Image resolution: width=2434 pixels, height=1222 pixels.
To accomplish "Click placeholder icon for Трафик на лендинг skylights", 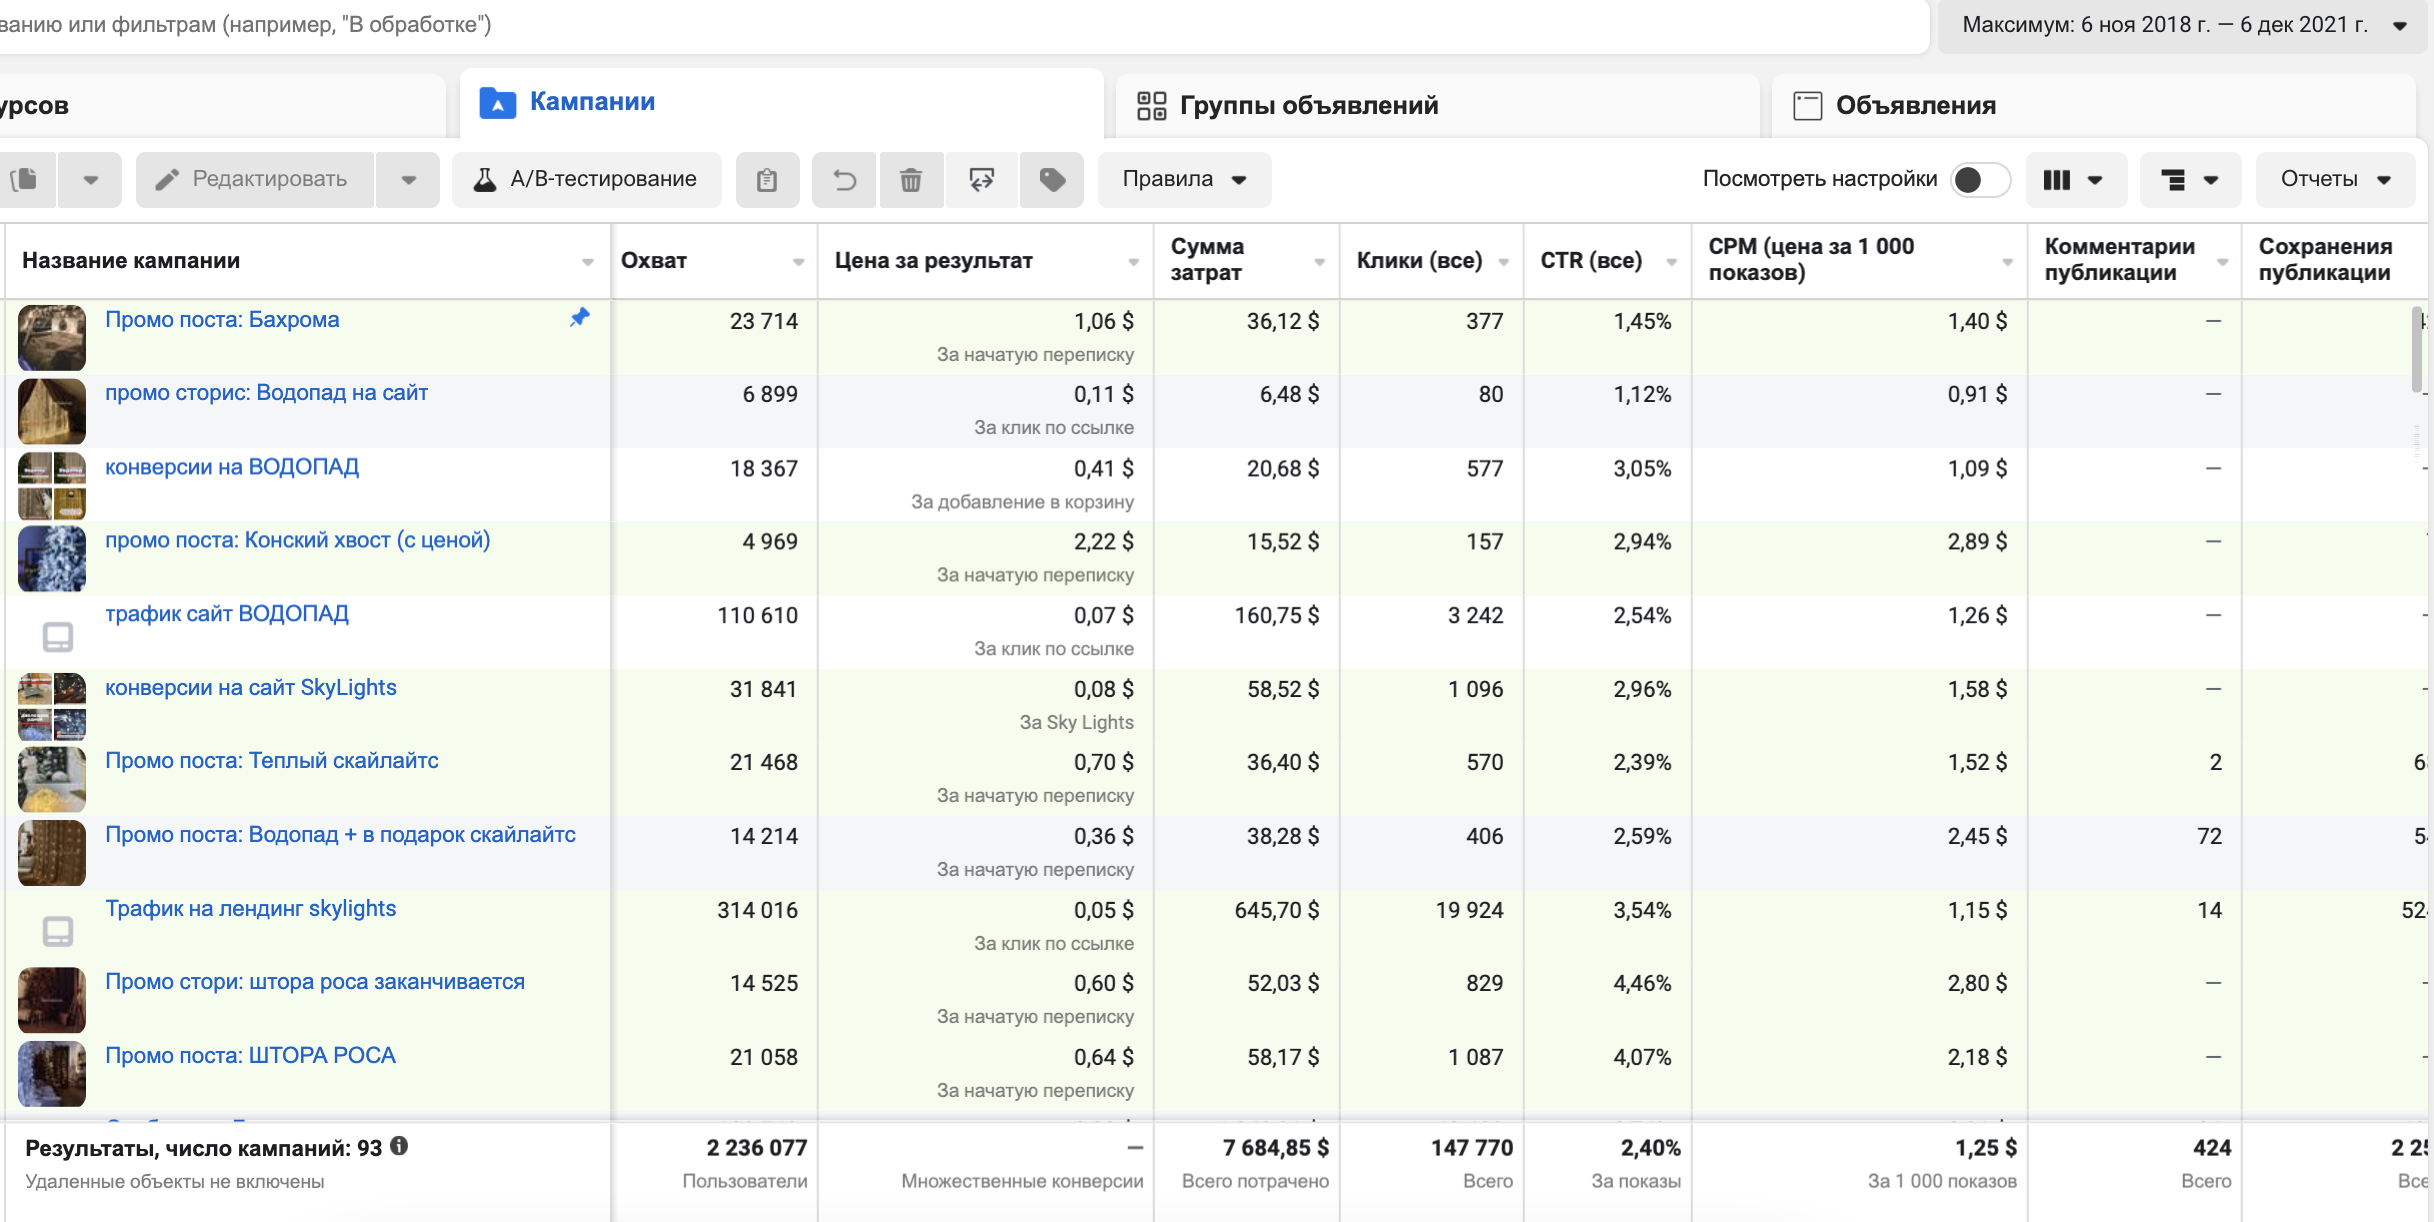I will (58, 931).
